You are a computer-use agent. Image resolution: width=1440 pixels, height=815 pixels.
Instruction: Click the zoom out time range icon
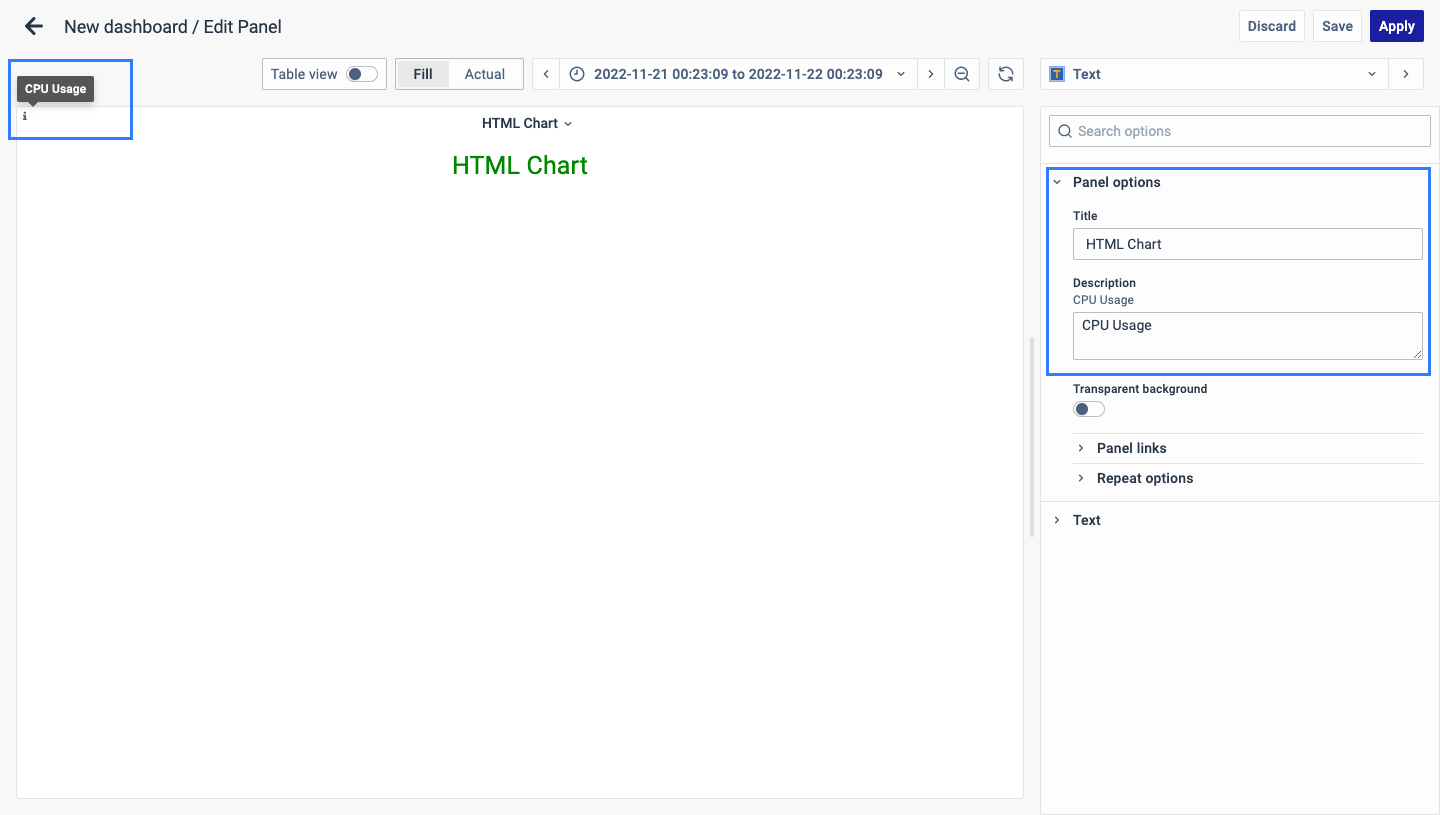(962, 74)
